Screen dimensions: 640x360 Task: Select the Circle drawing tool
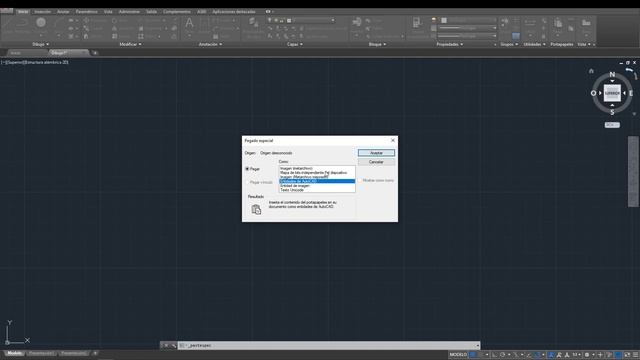click(x=41, y=22)
